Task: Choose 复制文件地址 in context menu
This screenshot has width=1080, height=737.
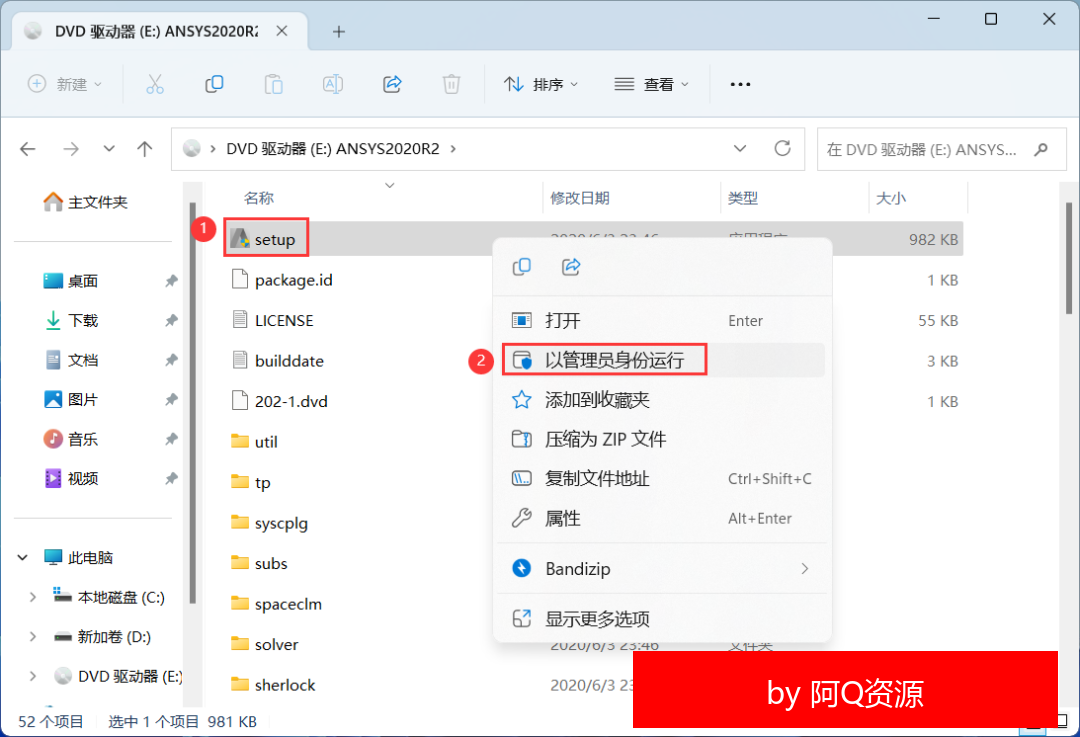Action: click(x=663, y=479)
